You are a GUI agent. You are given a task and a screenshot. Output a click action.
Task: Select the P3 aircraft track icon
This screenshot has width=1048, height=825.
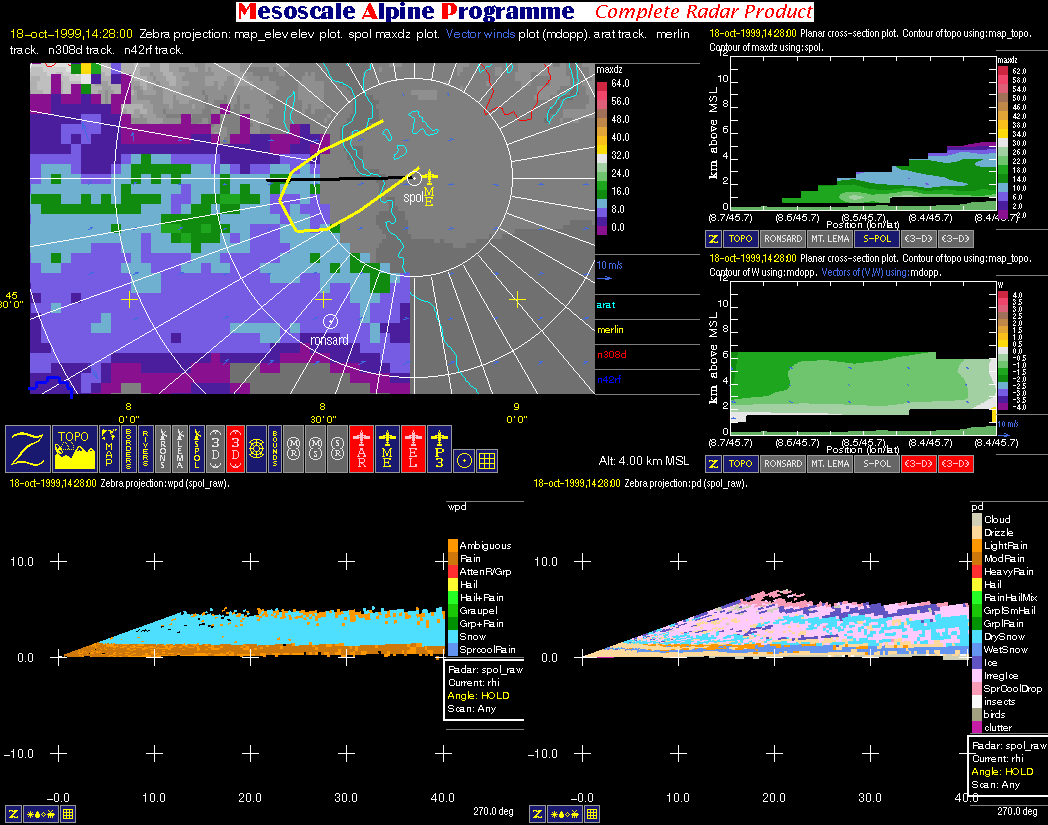point(439,449)
